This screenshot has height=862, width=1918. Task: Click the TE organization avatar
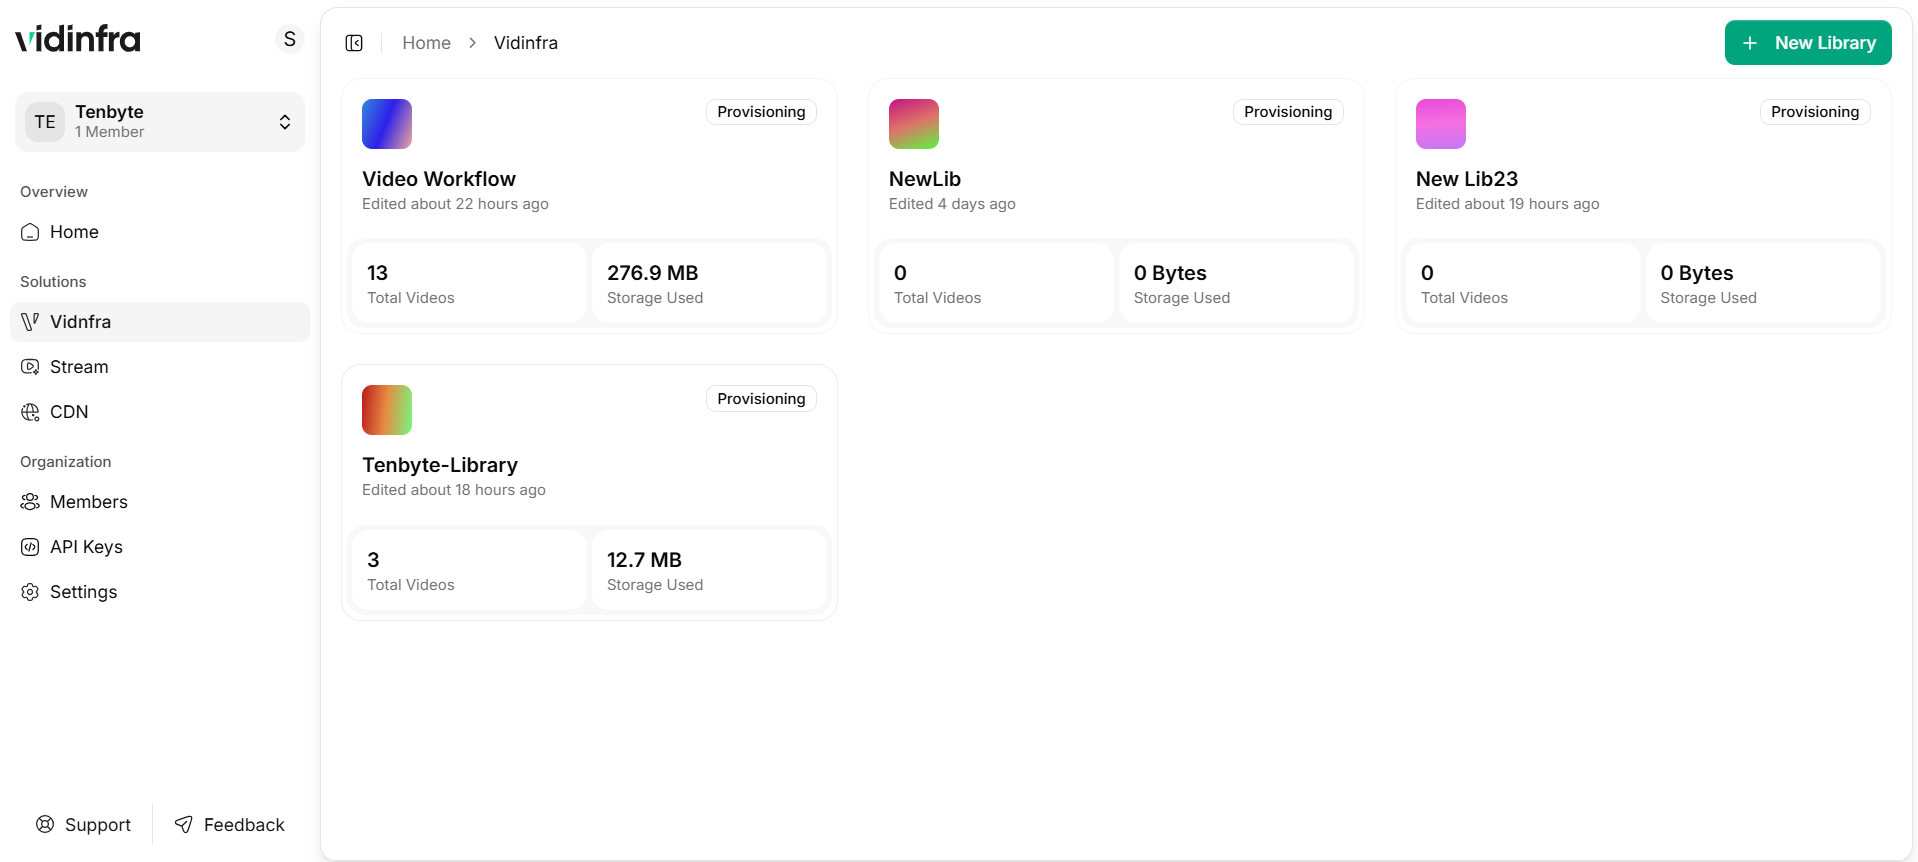pyautogui.click(x=45, y=122)
